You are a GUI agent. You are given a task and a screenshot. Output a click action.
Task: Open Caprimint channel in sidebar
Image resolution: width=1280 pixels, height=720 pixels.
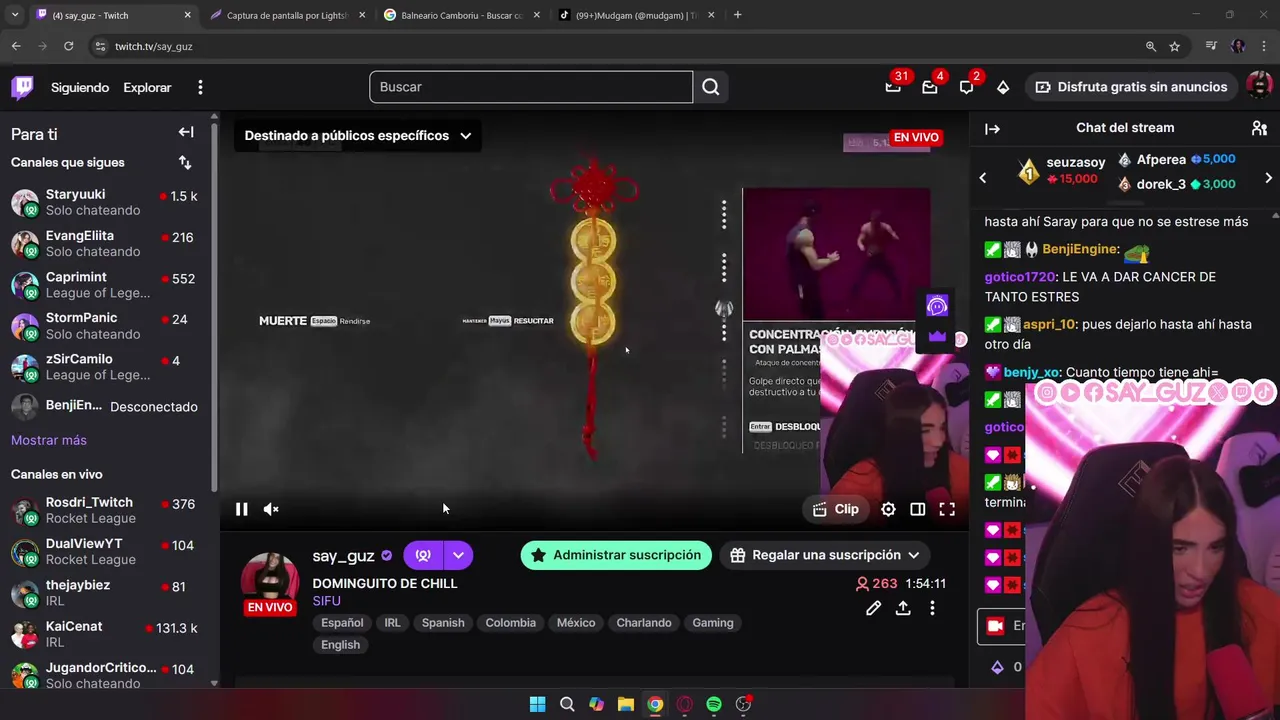(104, 284)
